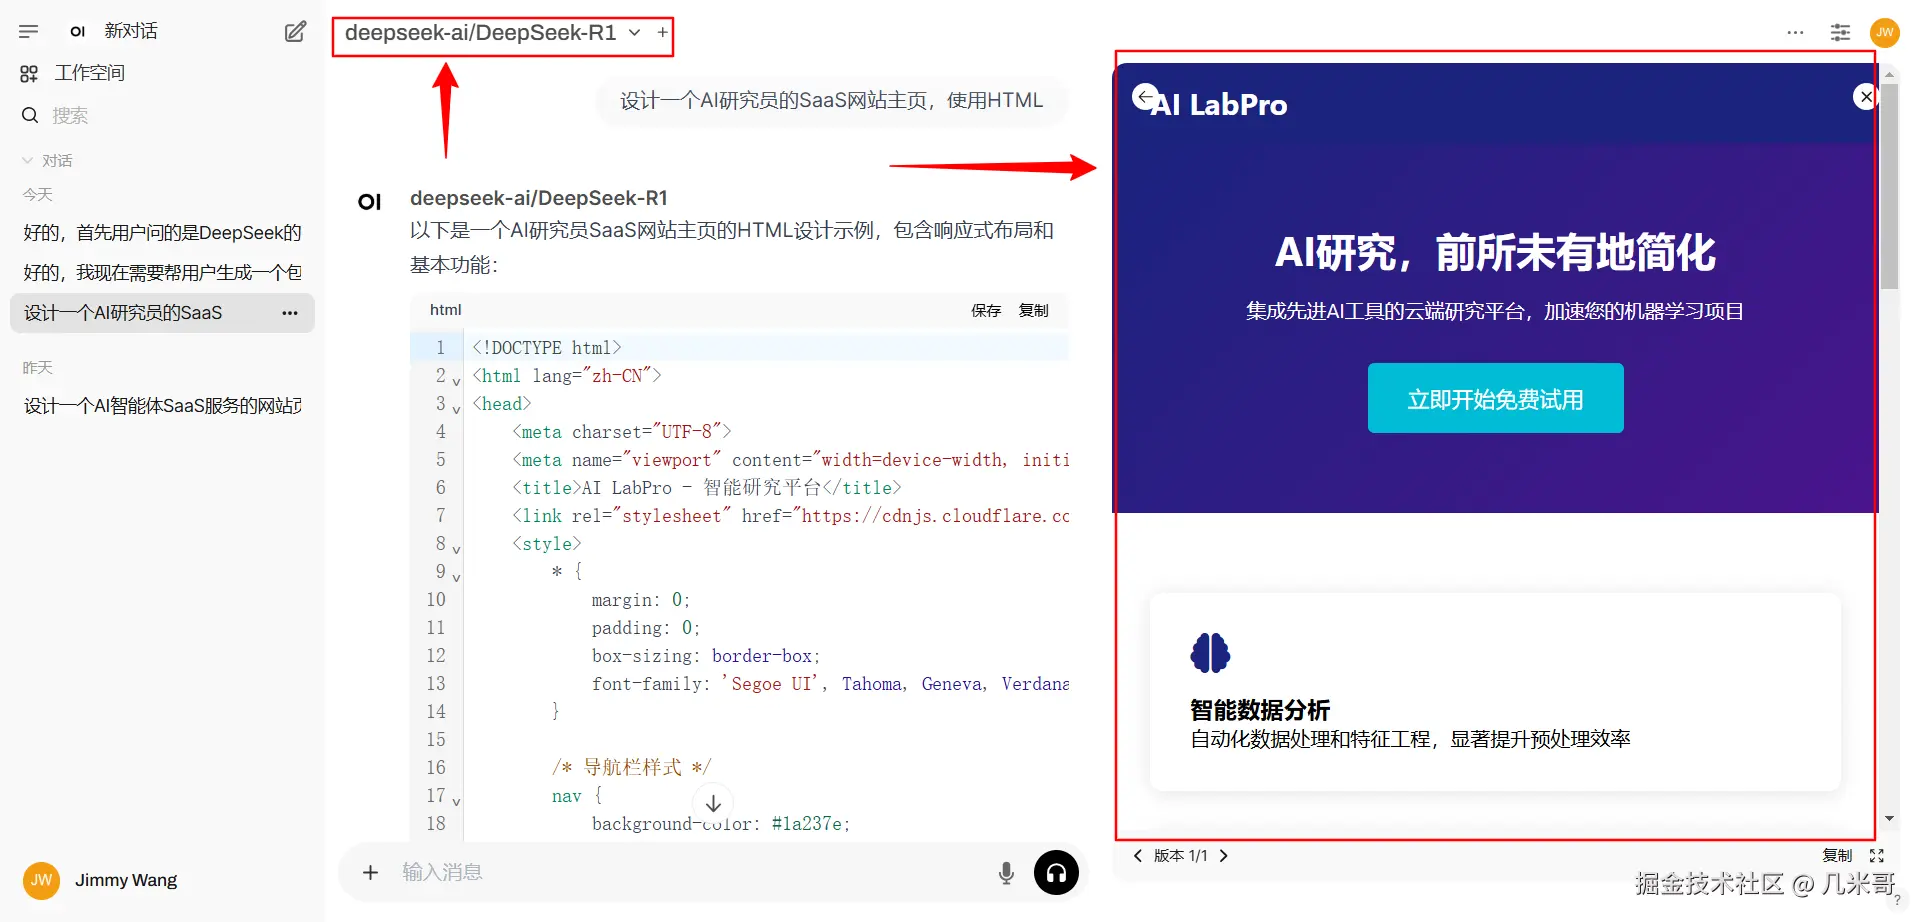1920x922 pixels.
Task: Open chat controls via the sliders icon
Action: [1840, 32]
